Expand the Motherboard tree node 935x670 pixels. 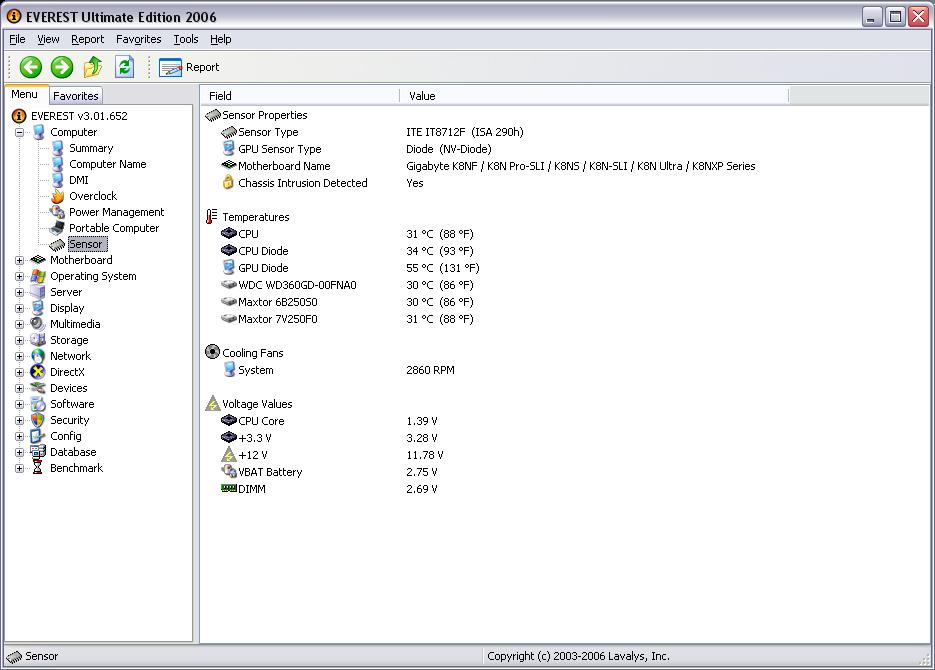click(19, 260)
